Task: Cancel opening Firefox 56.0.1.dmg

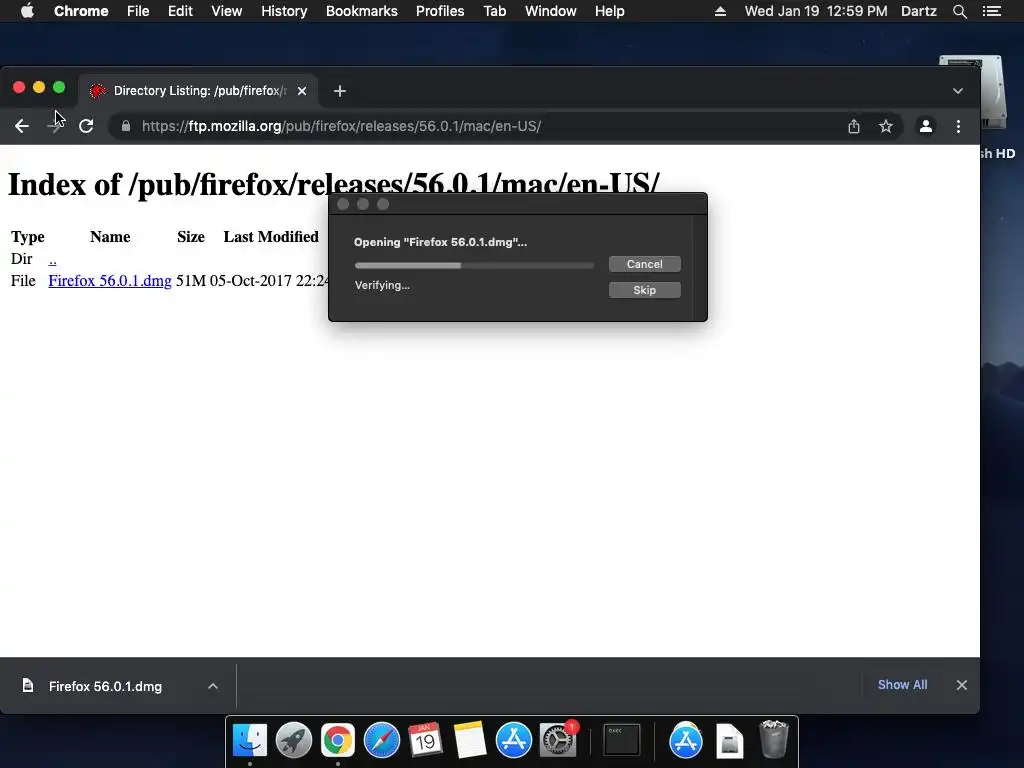Action: [x=645, y=264]
